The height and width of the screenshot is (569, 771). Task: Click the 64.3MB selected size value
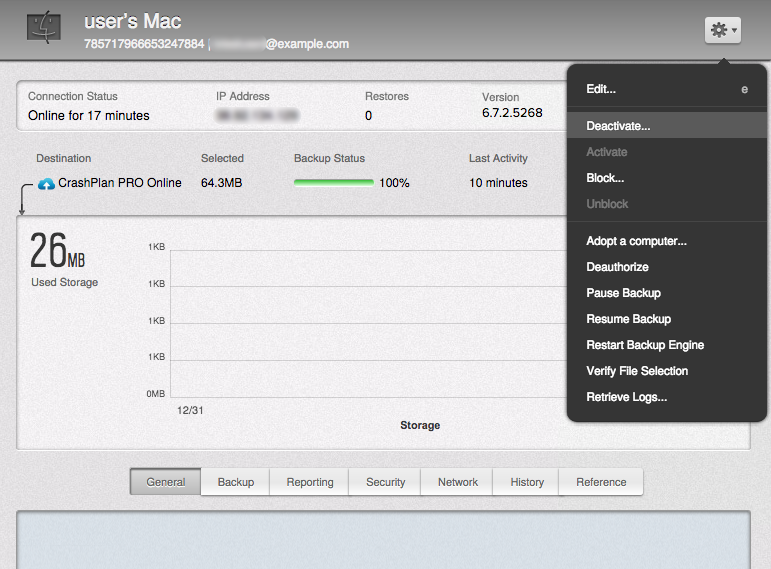[x=221, y=183]
